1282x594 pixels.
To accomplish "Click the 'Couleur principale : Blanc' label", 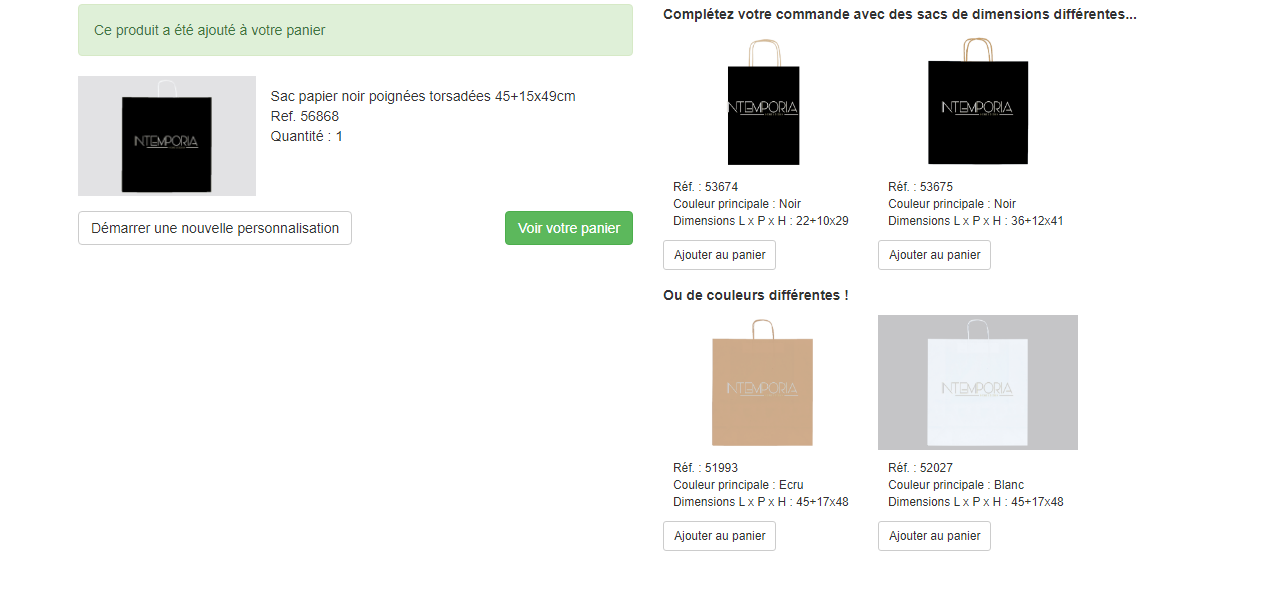I will pos(955,485).
